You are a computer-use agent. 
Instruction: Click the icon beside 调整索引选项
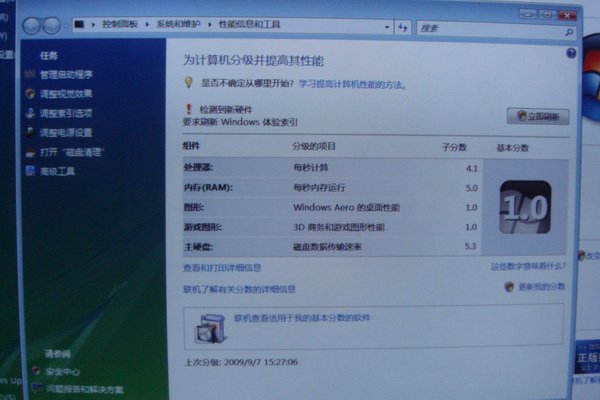tap(30, 113)
